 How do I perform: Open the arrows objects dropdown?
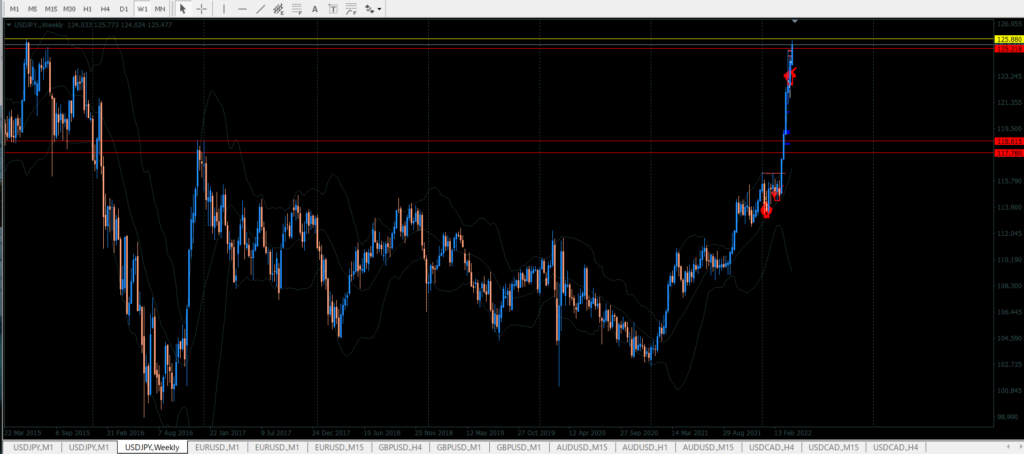(370, 8)
